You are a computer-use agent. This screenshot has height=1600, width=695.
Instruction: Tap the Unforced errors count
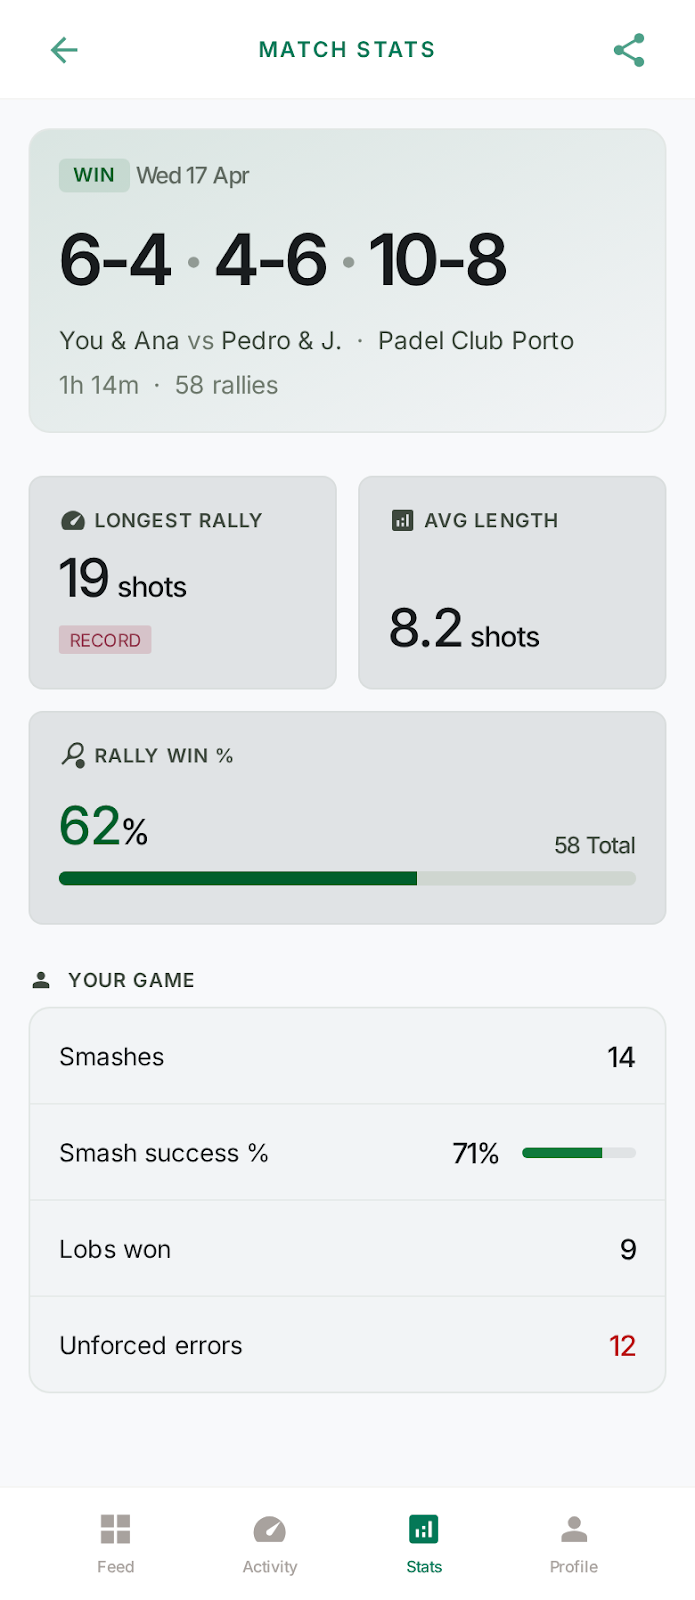tap(622, 1345)
